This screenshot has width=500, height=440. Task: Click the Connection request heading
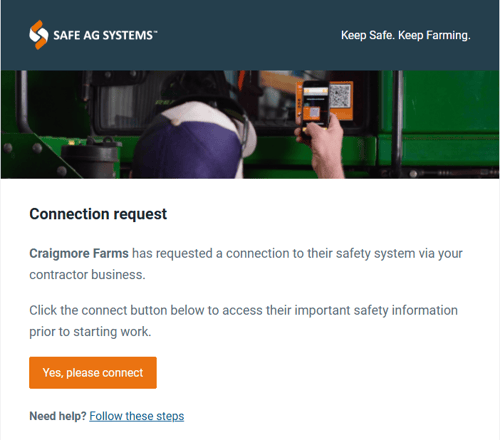(x=98, y=214)
